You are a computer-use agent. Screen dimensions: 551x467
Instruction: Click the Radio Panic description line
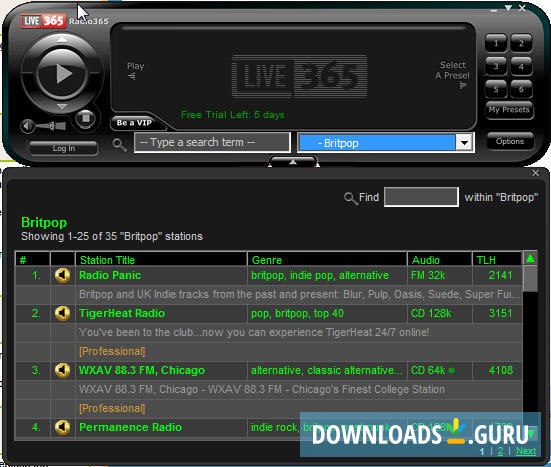299,294
